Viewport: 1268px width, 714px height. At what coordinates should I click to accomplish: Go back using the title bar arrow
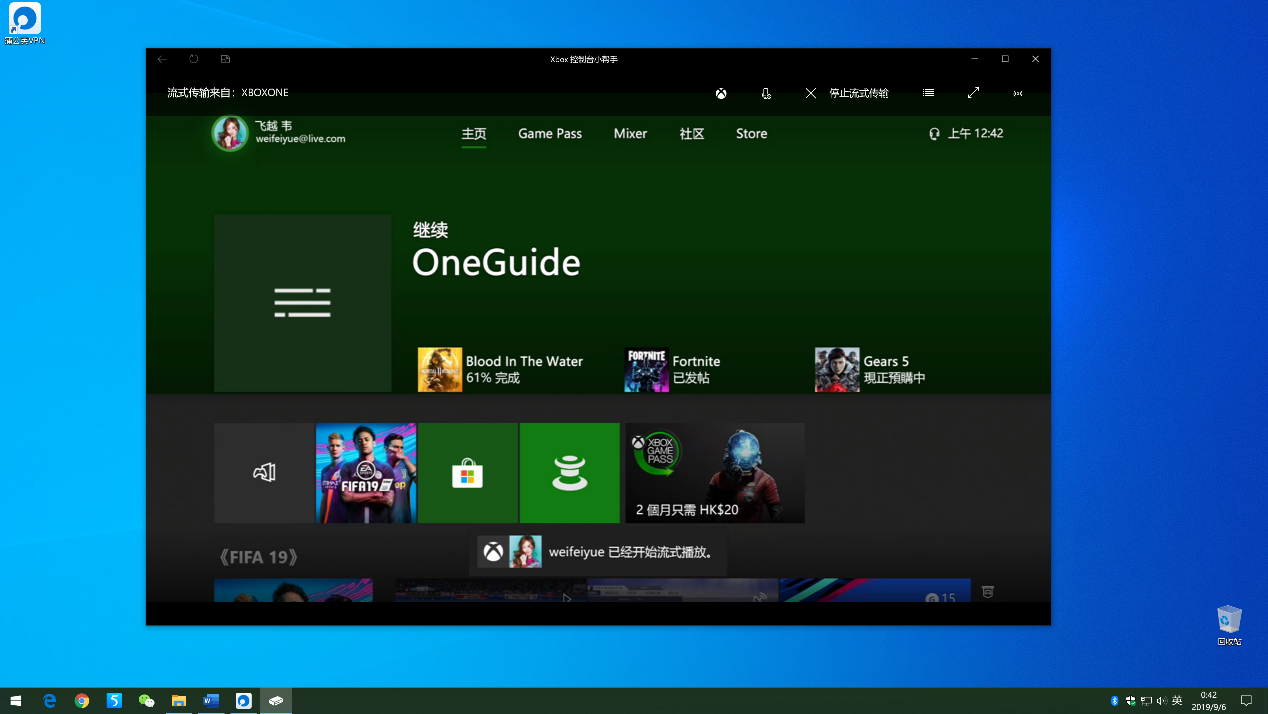(x=162, y=59)
